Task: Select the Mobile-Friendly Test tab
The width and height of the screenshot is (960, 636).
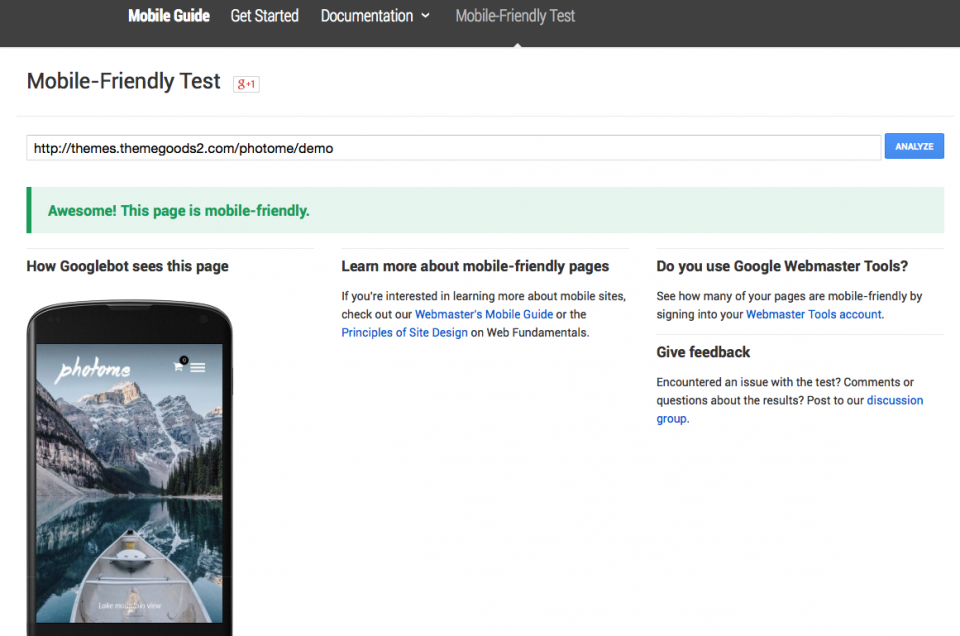Action: coord(515,16)
